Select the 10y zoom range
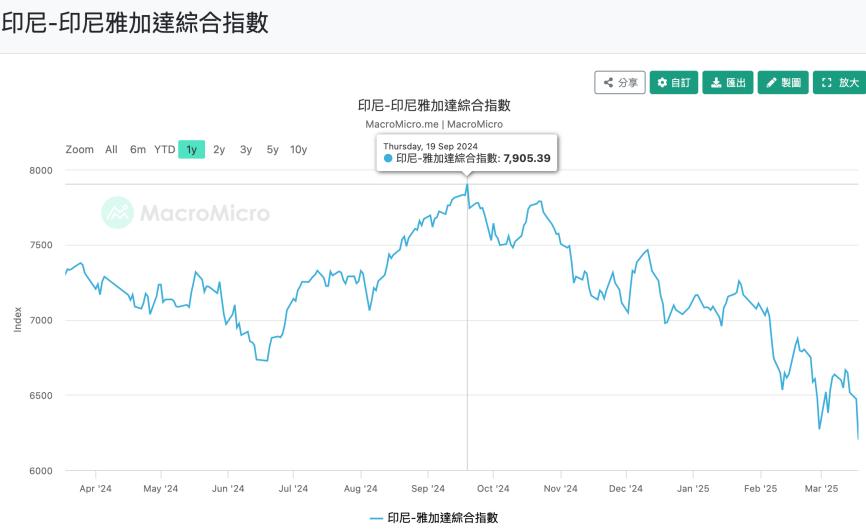The height and width of the screenshot is (529, 866). pos(298,150)
